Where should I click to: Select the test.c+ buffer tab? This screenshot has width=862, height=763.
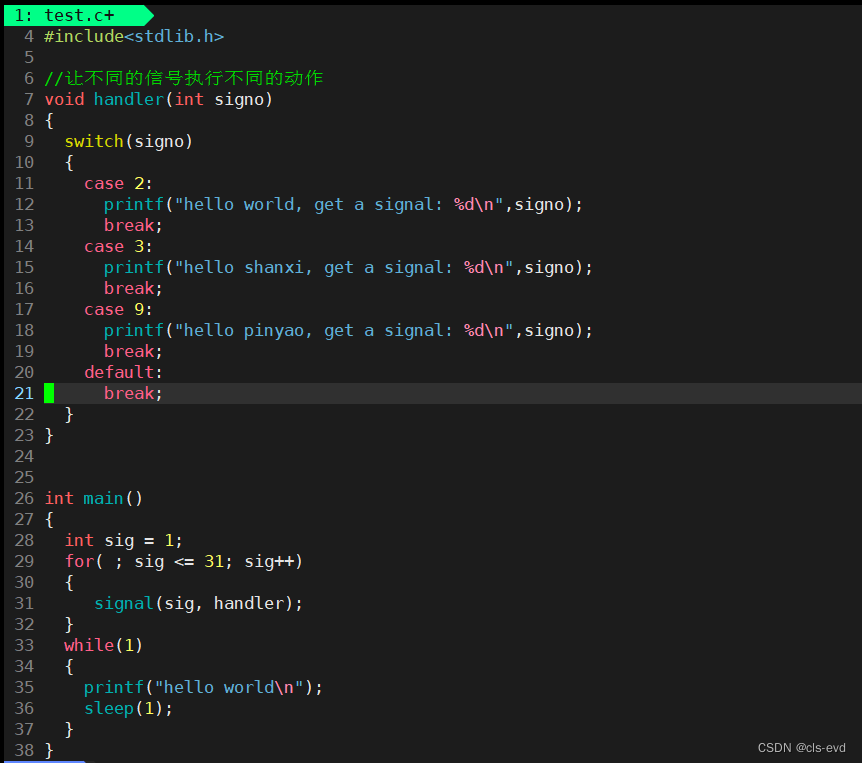[x=77, y=15]
